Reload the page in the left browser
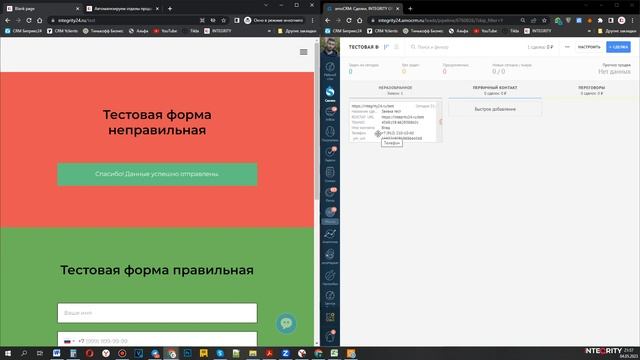Screen dimensions: 640x360 tap(29, 20)
